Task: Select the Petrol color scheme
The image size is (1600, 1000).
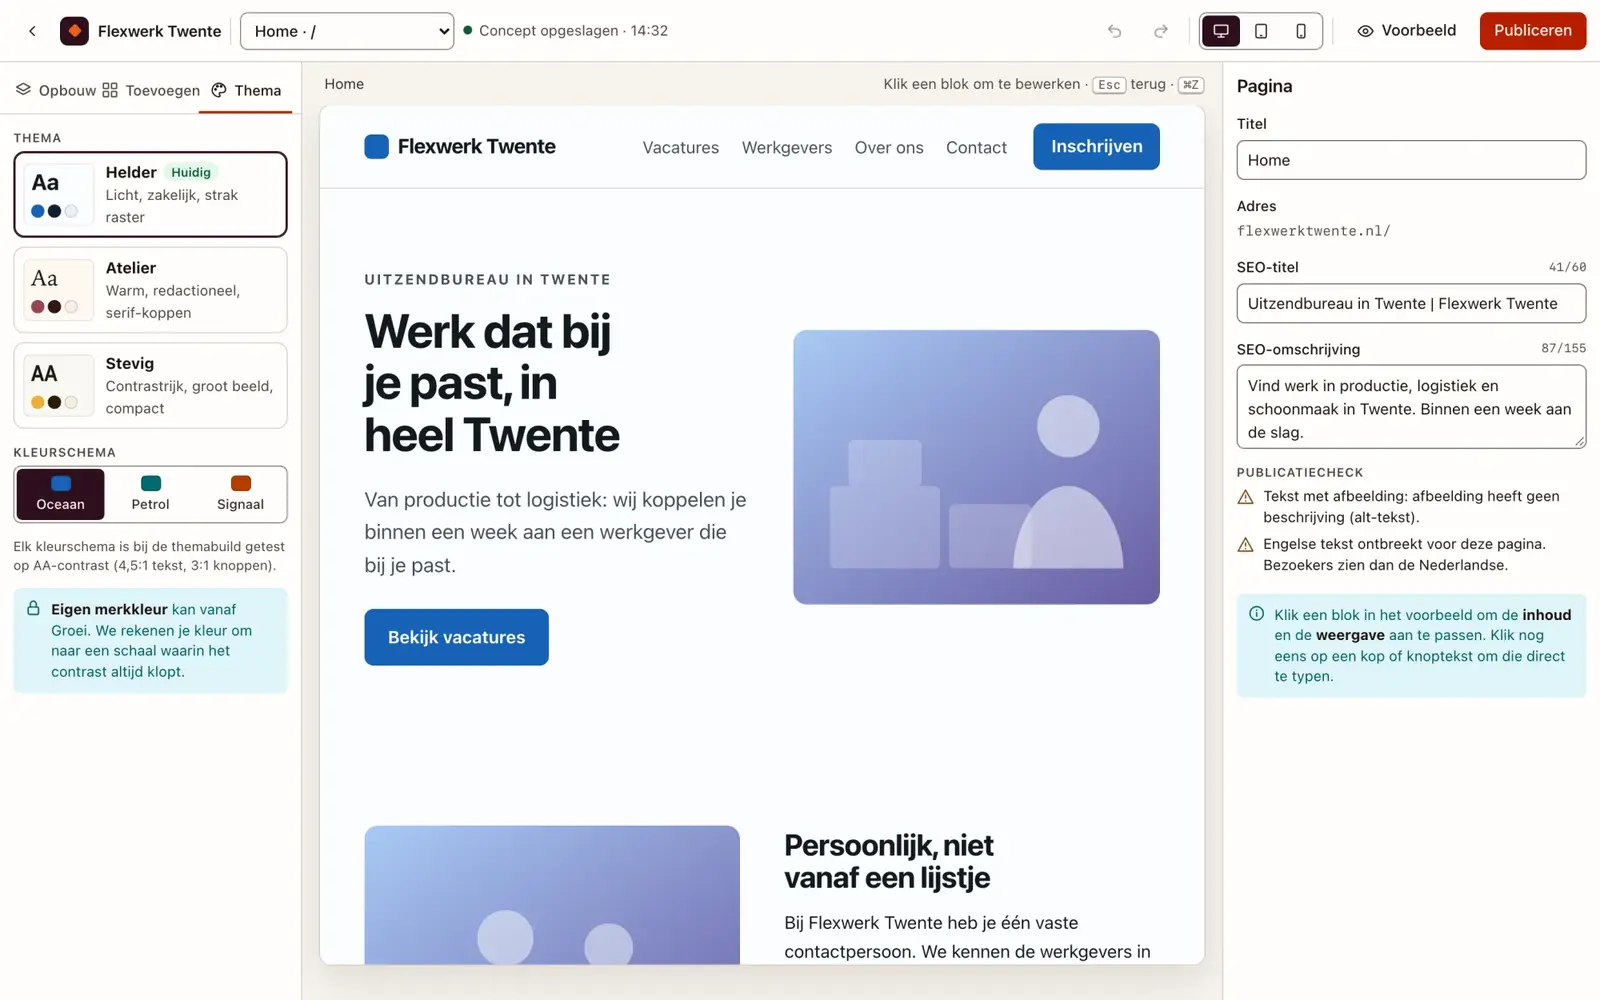Action: pyautogui.click(x=150, y=494)
